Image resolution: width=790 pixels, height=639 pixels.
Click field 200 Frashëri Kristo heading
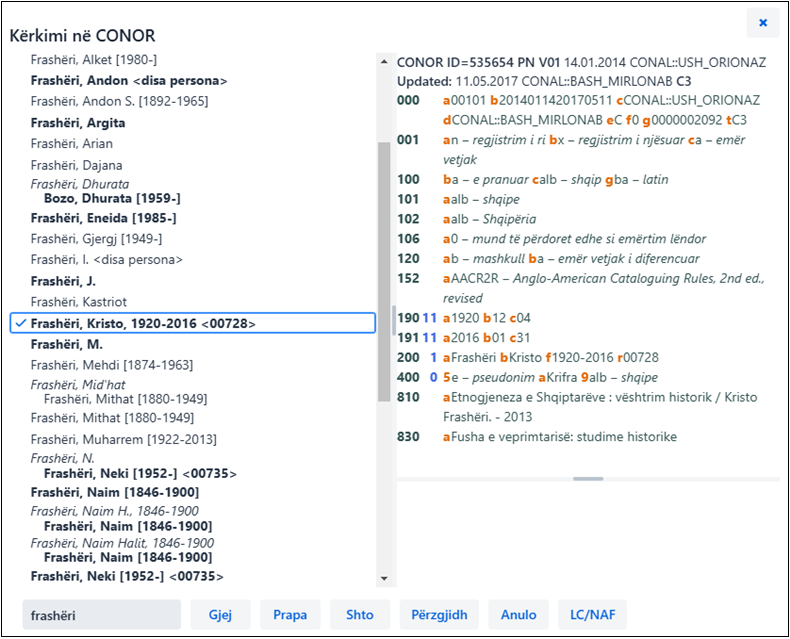(528, 358)
